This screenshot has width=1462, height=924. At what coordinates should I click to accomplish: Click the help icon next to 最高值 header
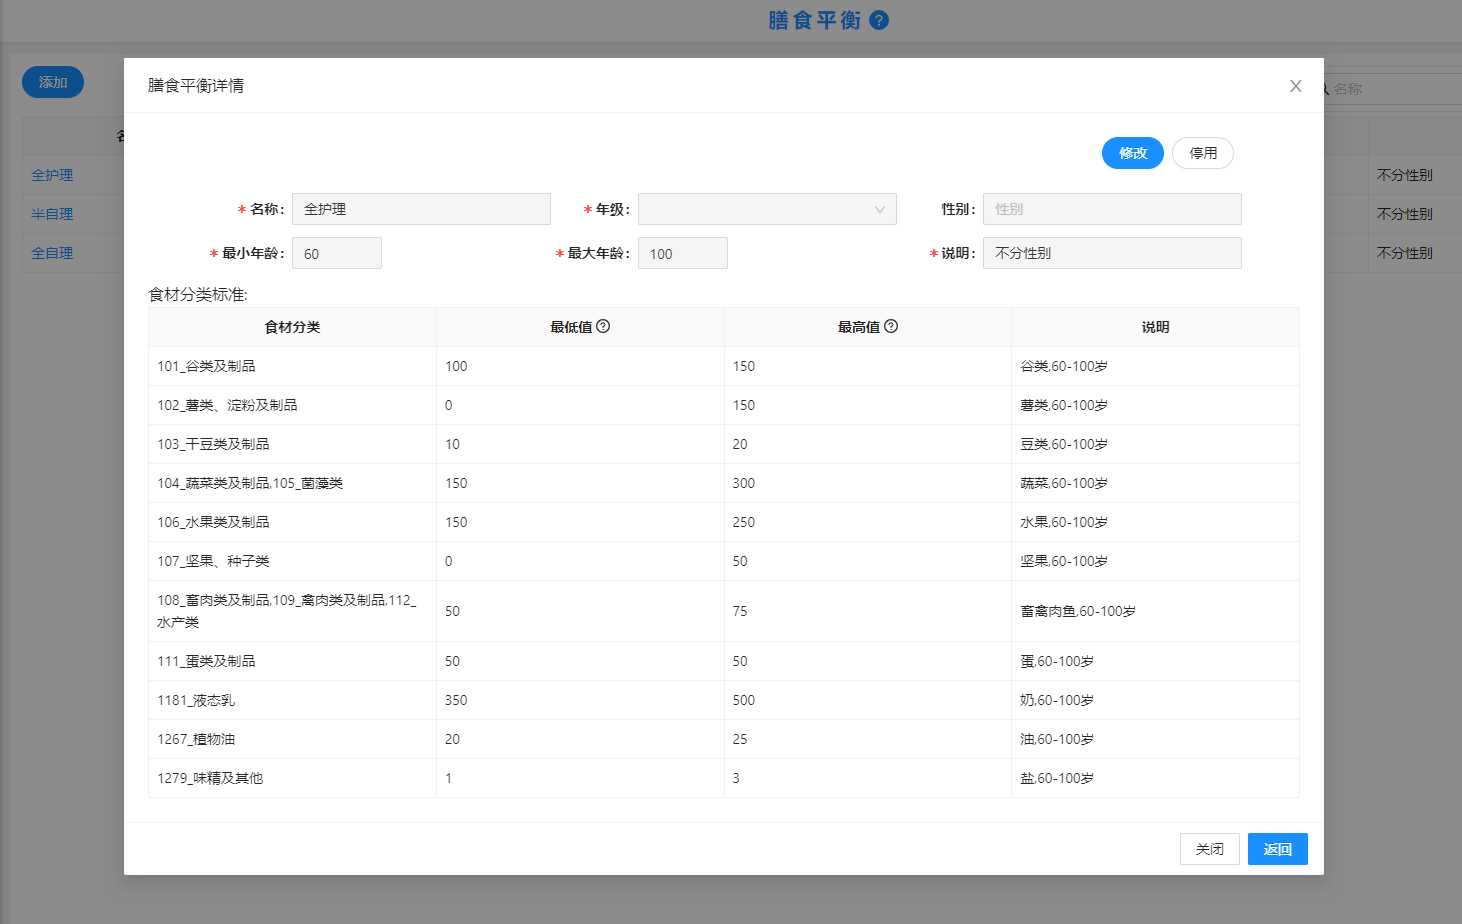click(x=891, y=326)
